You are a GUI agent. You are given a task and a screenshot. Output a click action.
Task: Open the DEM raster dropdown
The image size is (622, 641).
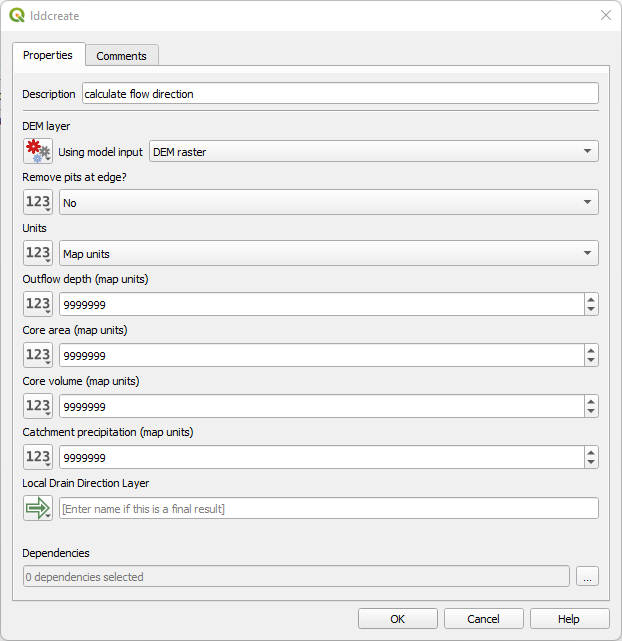click(x=373, y=152)
